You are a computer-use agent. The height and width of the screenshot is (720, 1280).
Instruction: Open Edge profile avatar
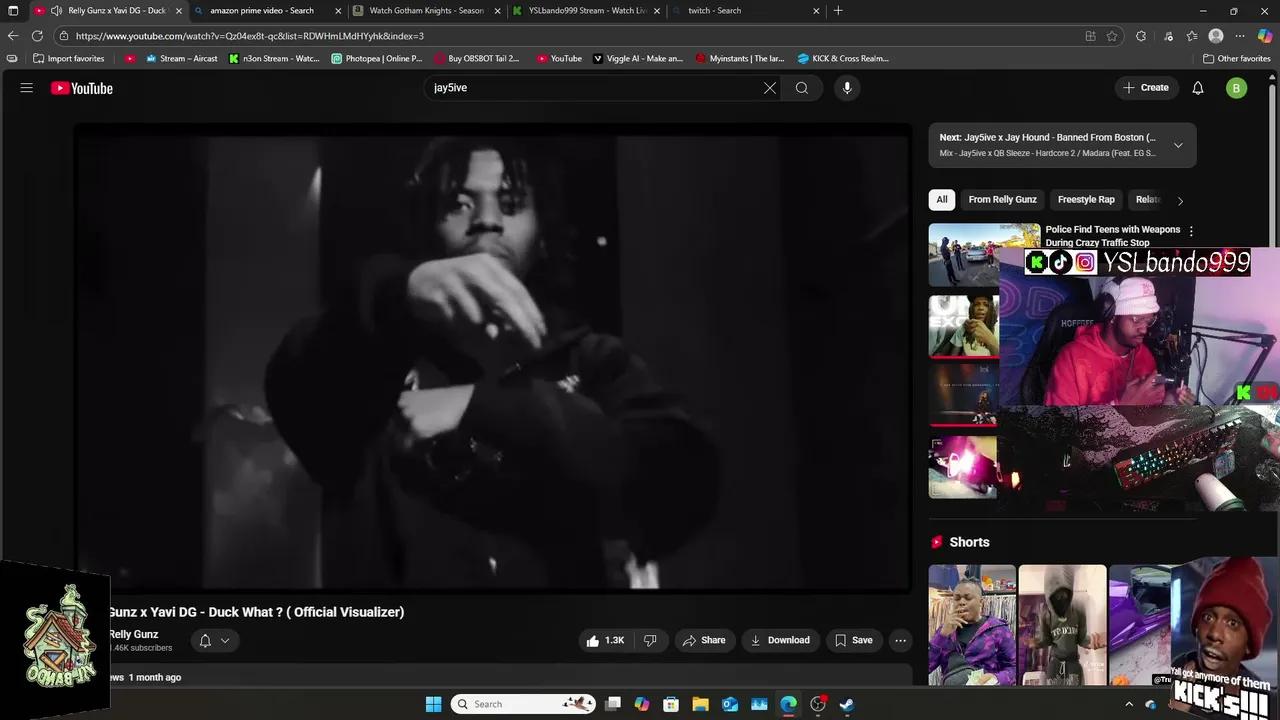tap(1216, 36)
